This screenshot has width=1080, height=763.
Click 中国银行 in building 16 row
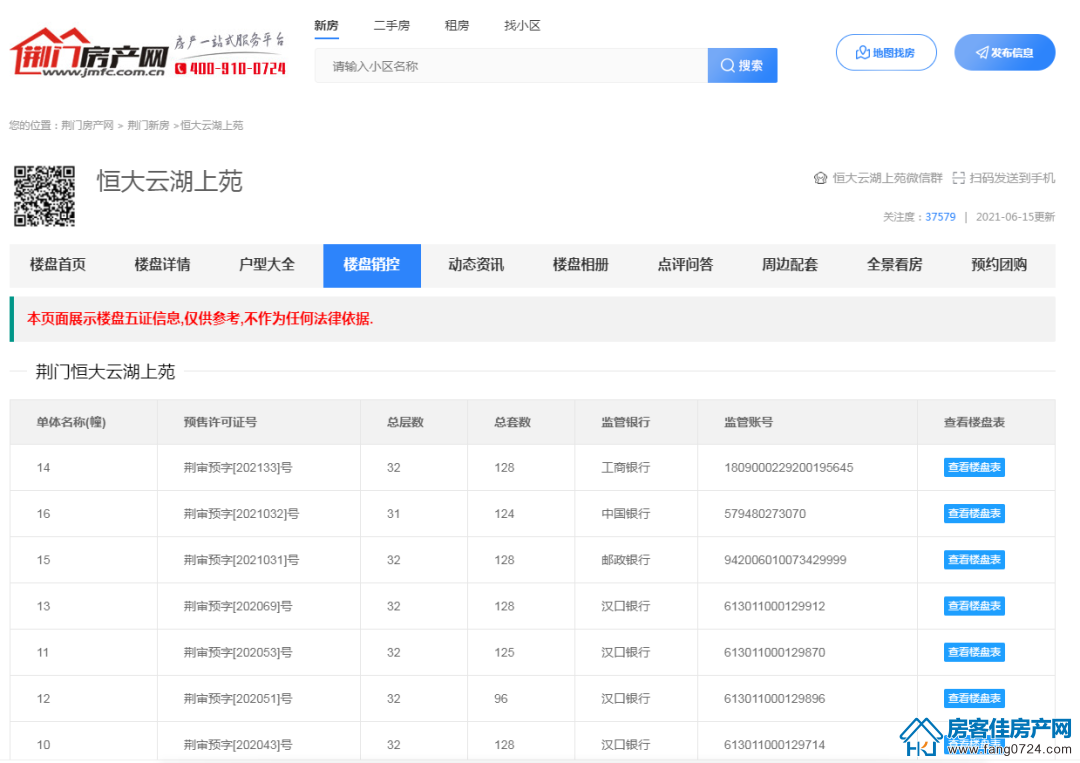tap(625, 514)
